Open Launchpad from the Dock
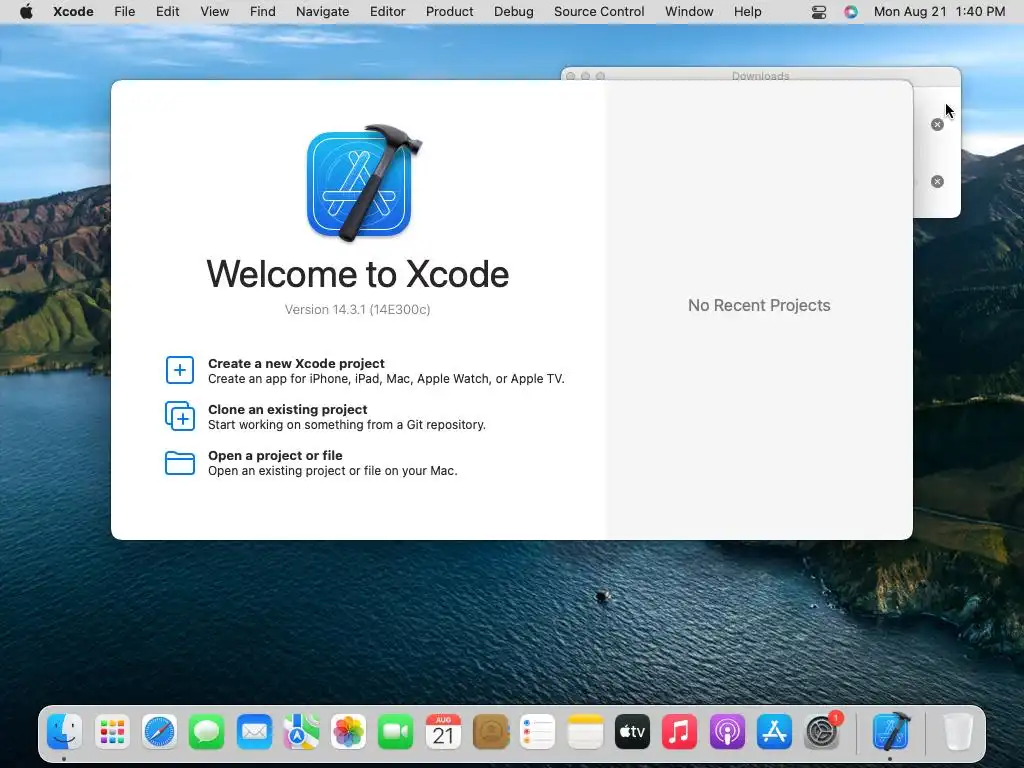Screen dimensions: 1024x768 point(112,731)
